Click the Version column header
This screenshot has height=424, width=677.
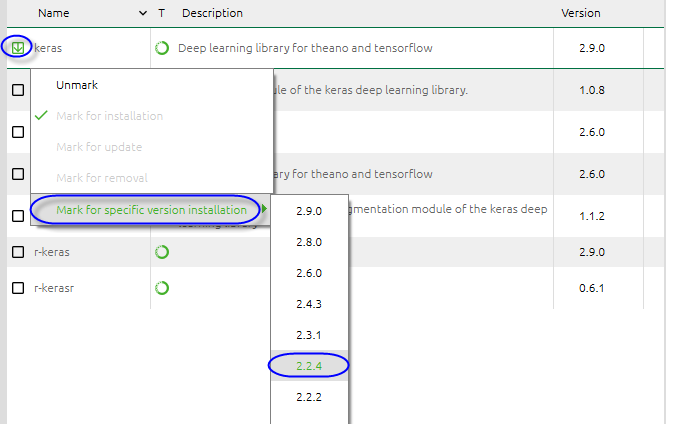click(x=581, y=13)
